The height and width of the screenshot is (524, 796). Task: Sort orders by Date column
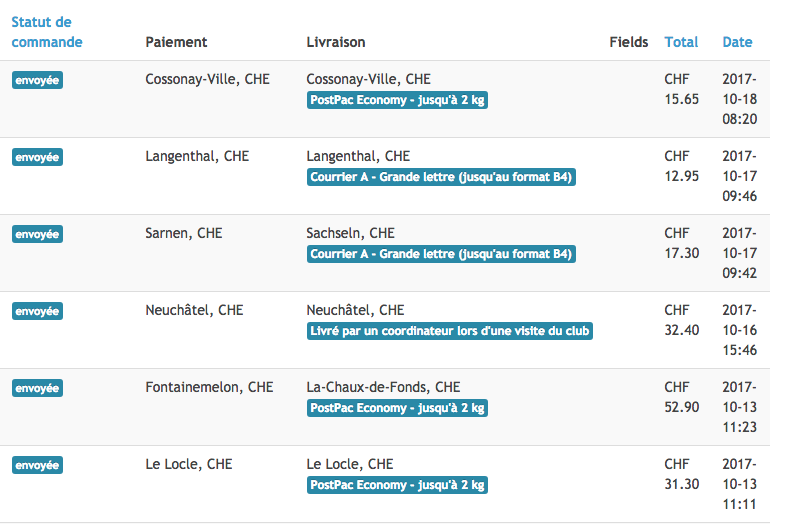point(737,42)
